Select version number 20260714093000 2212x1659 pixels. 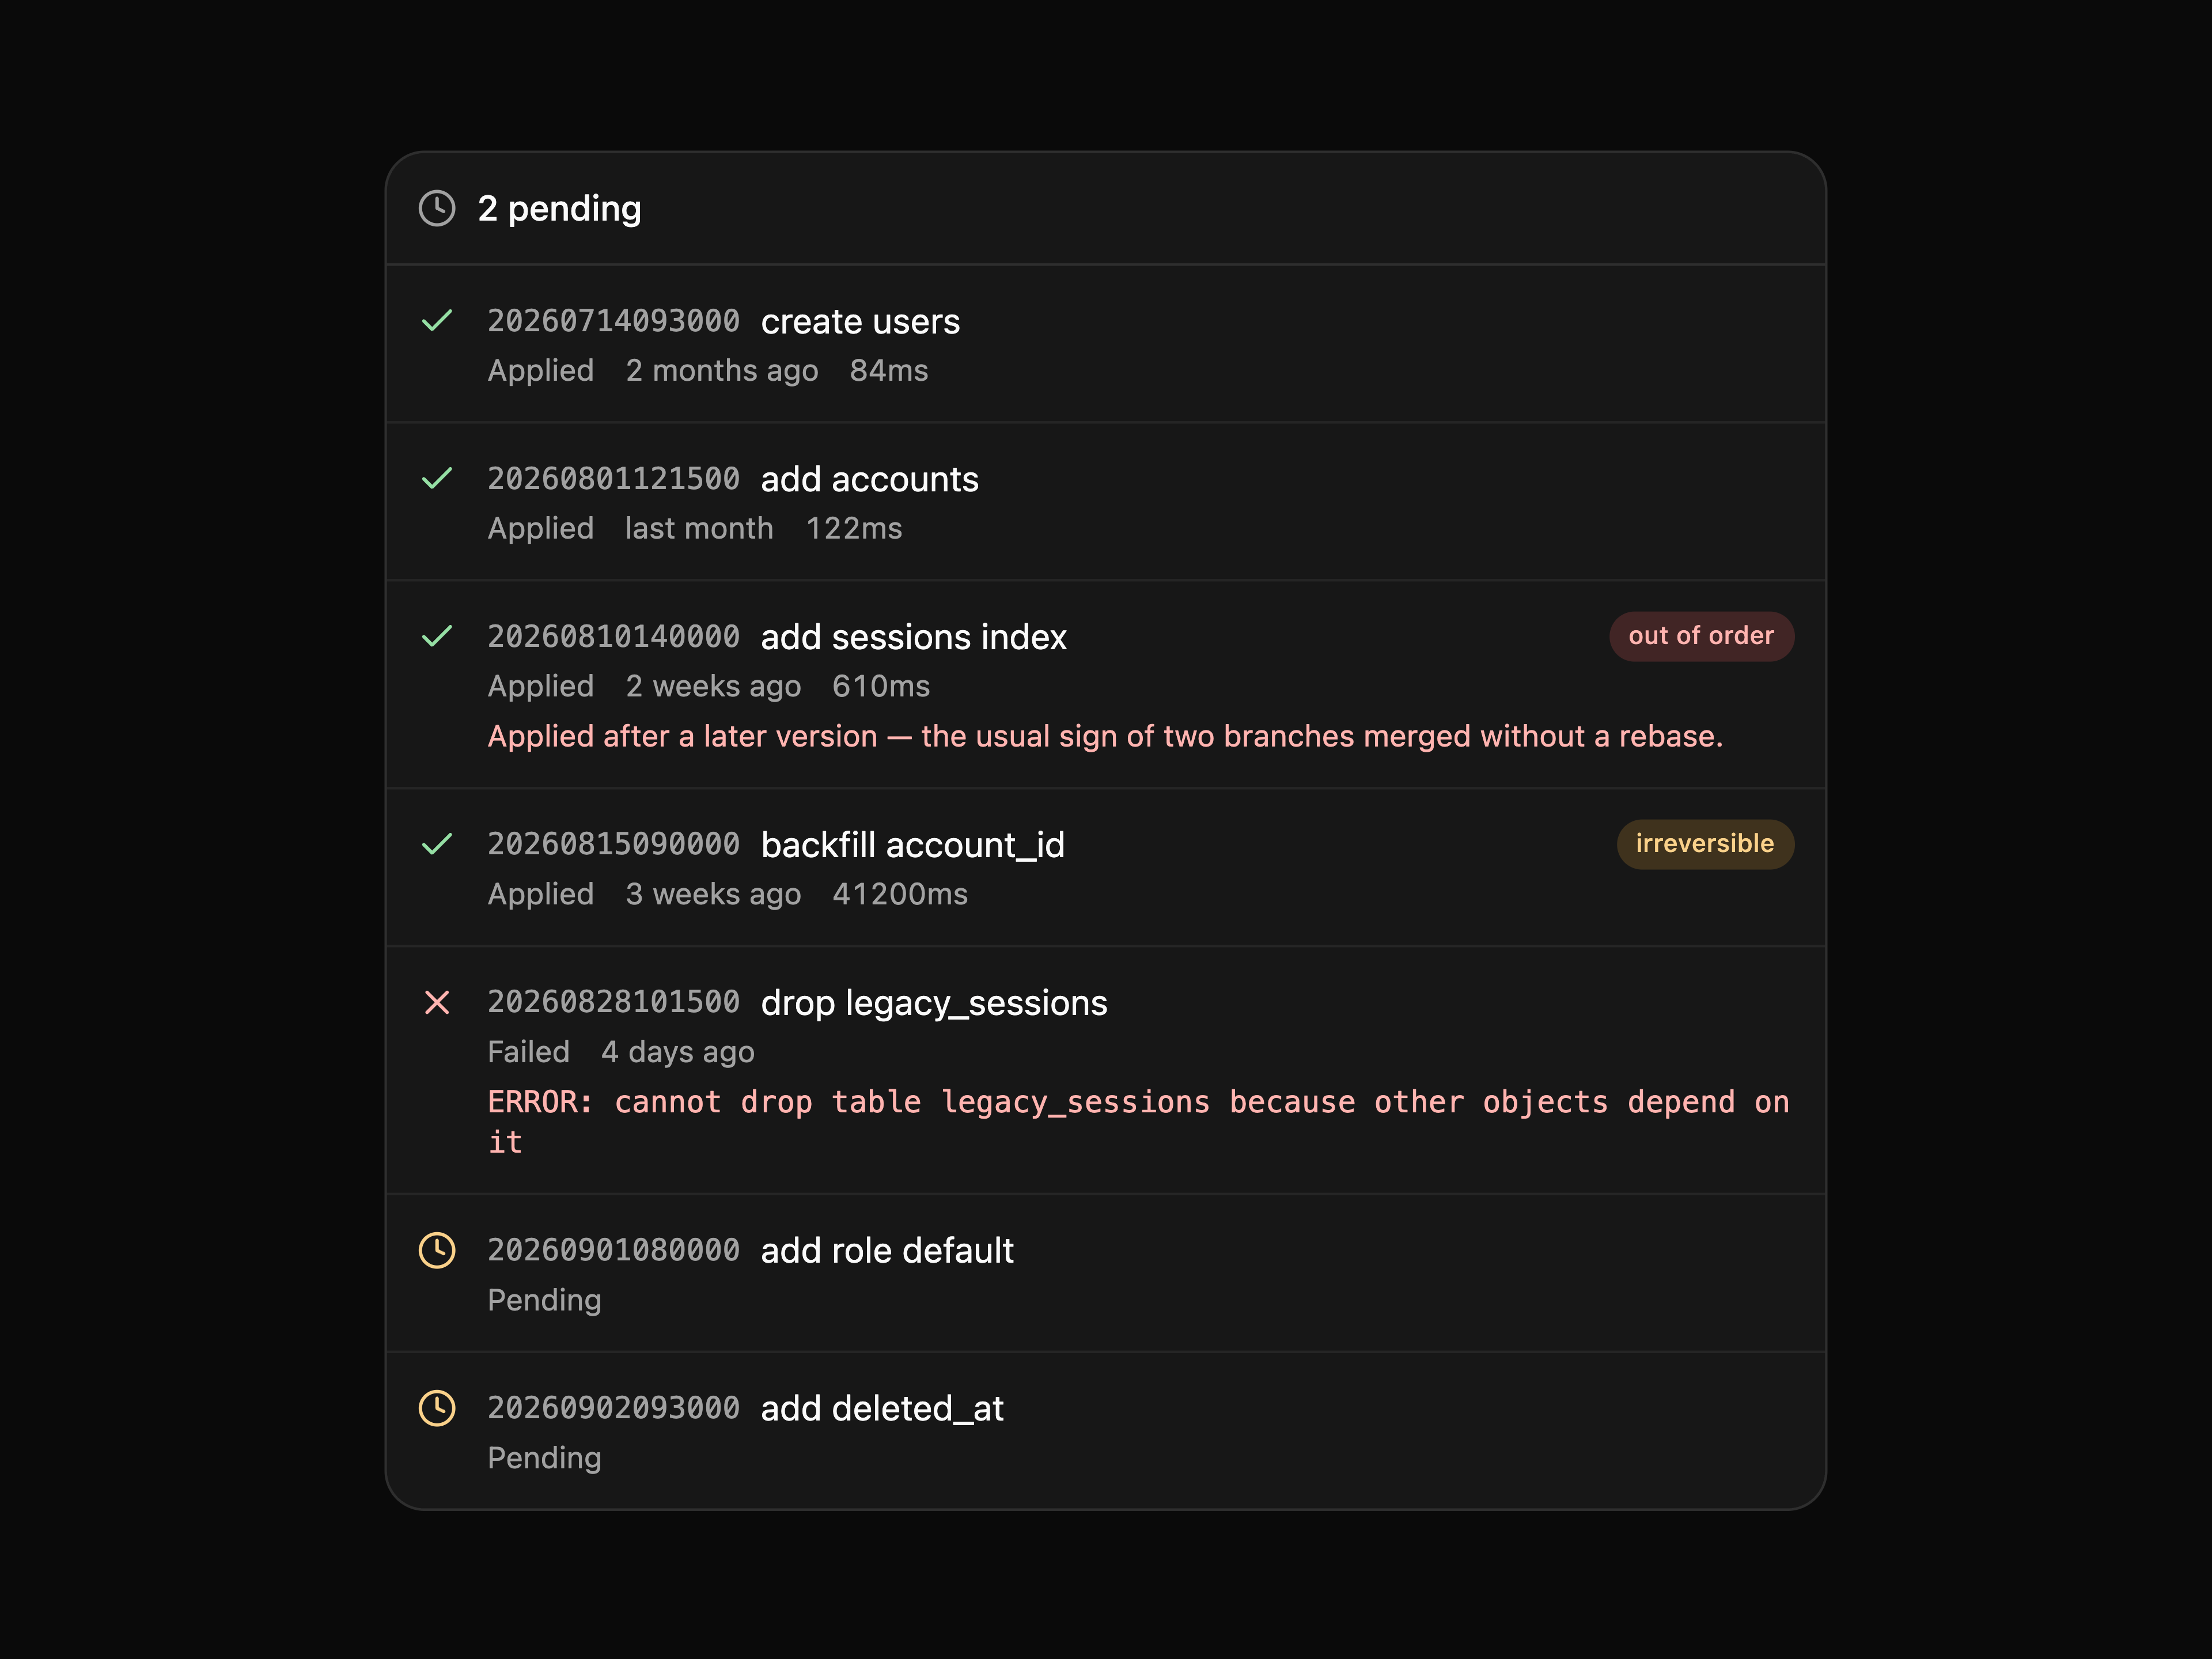(614, 320)
